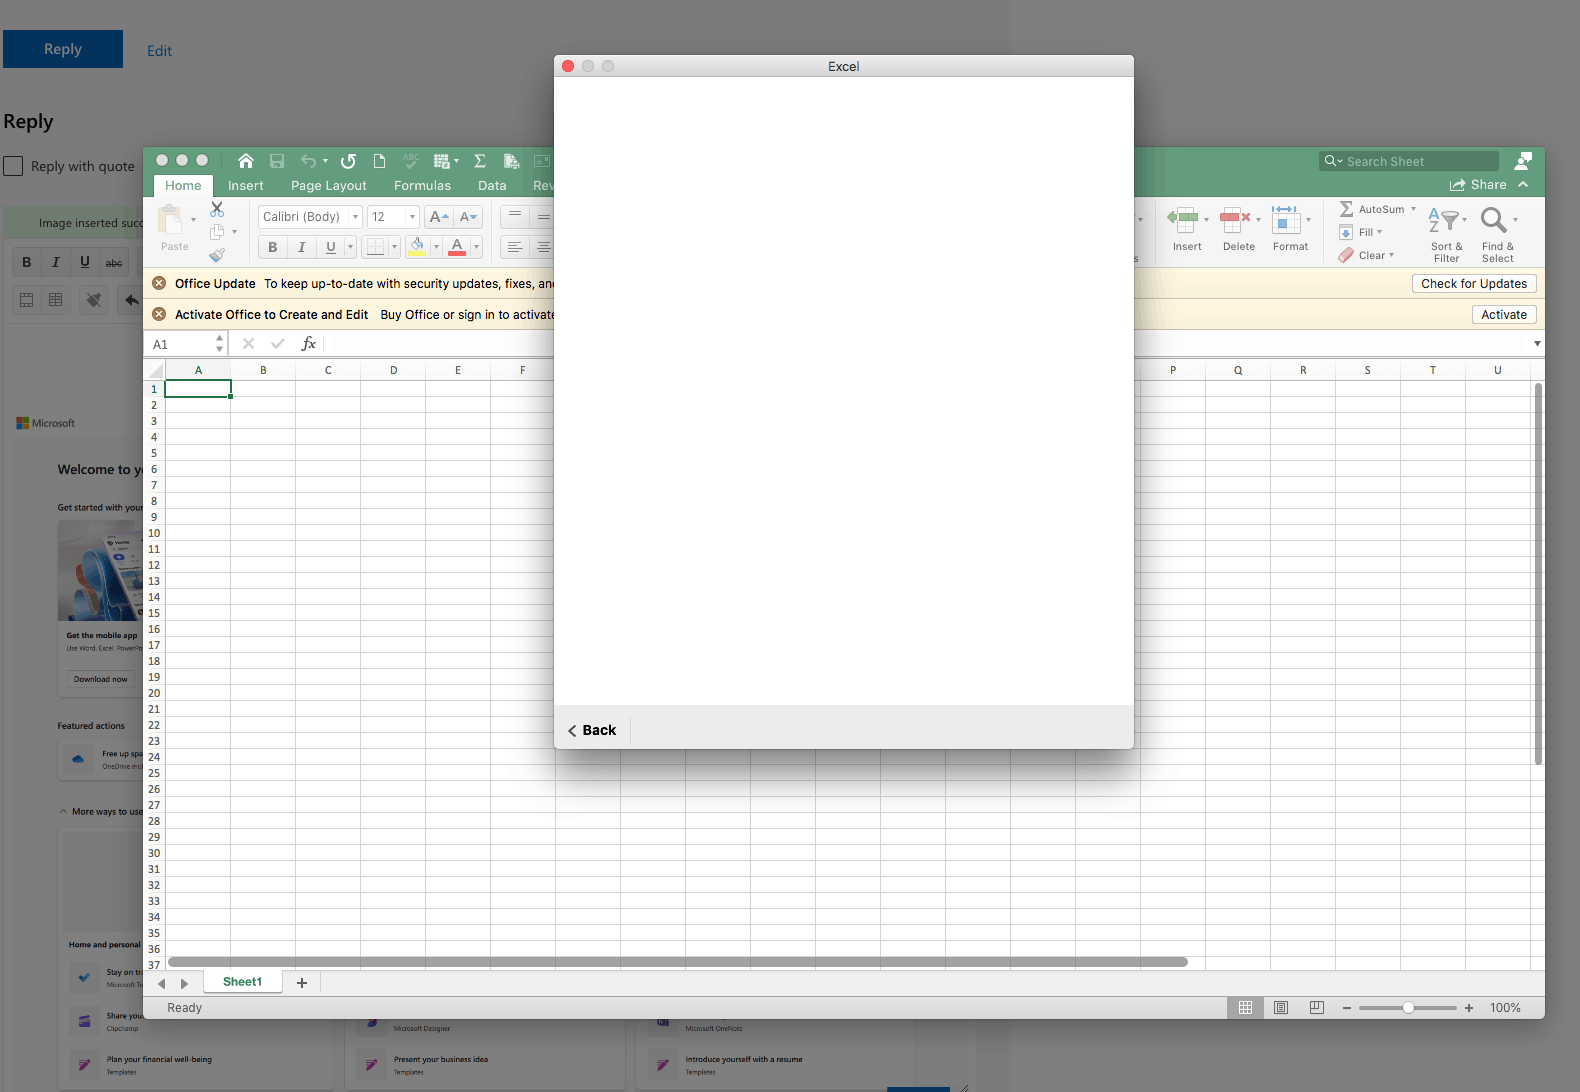Dismiss the Activate Office notification bar
1580x1092 pixels.
(x=159, y=314)
